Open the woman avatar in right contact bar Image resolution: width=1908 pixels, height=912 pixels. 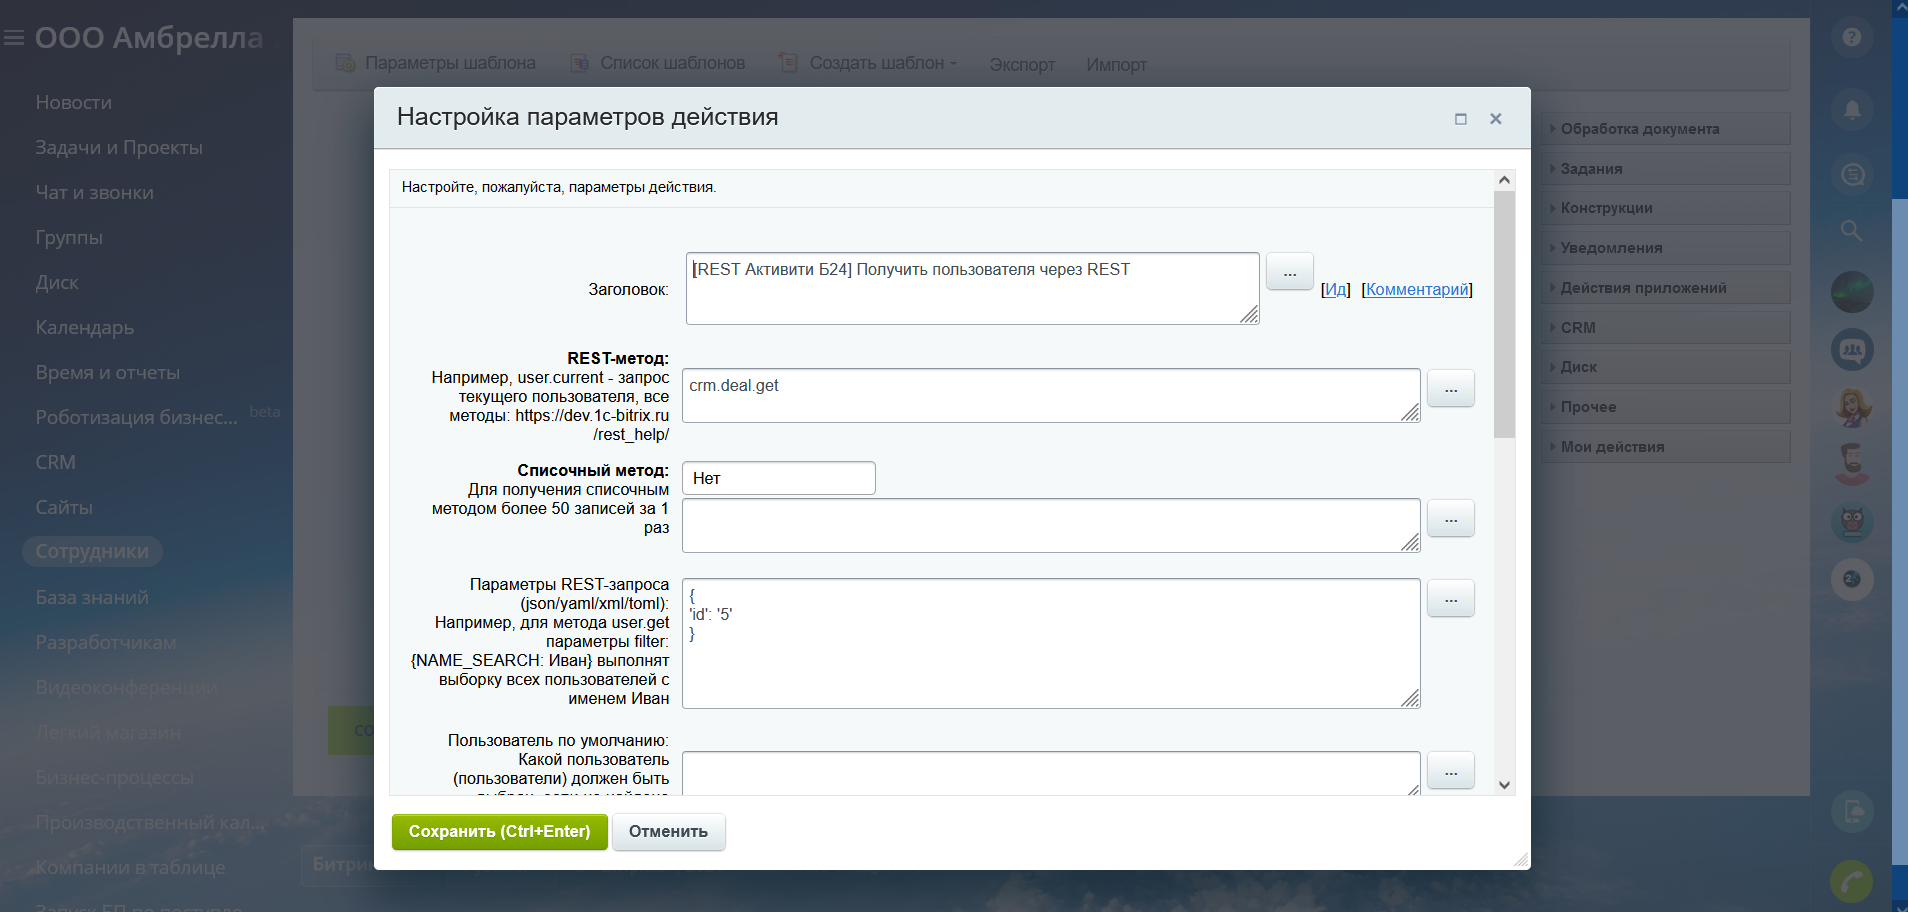click(1852, 407)
